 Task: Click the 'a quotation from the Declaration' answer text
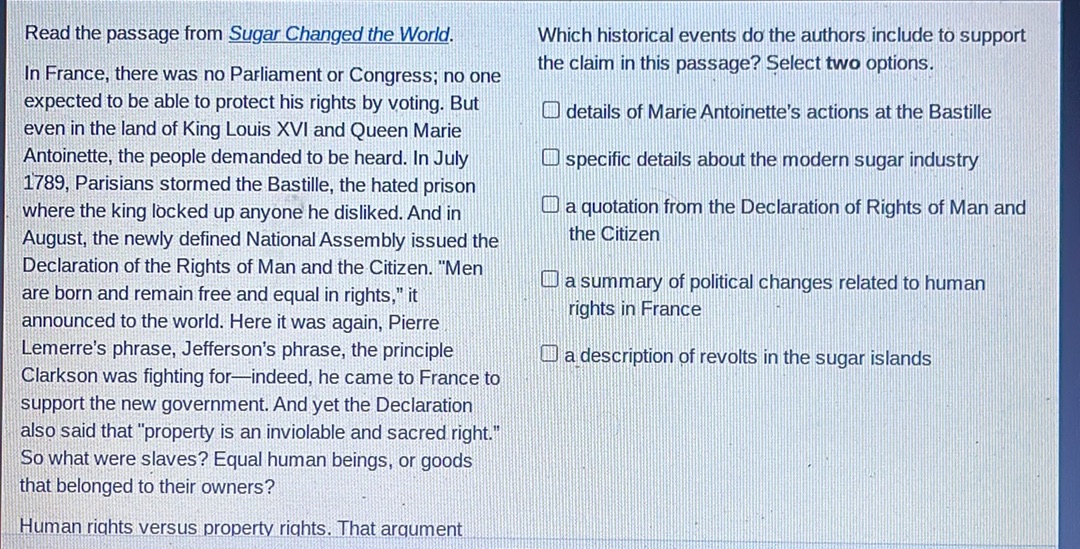(x=795, y=208)
